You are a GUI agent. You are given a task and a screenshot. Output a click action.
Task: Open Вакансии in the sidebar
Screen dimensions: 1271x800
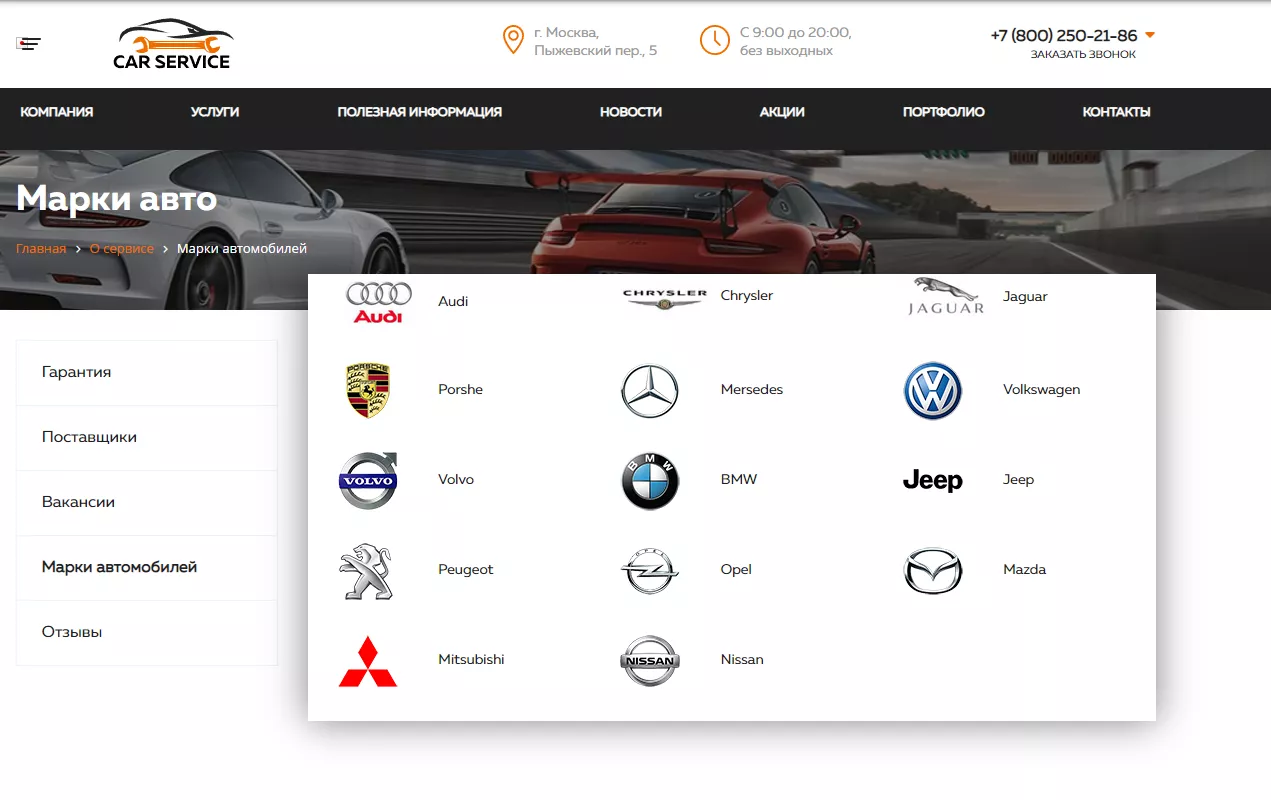pyautogui.click(x=147, y=503)
